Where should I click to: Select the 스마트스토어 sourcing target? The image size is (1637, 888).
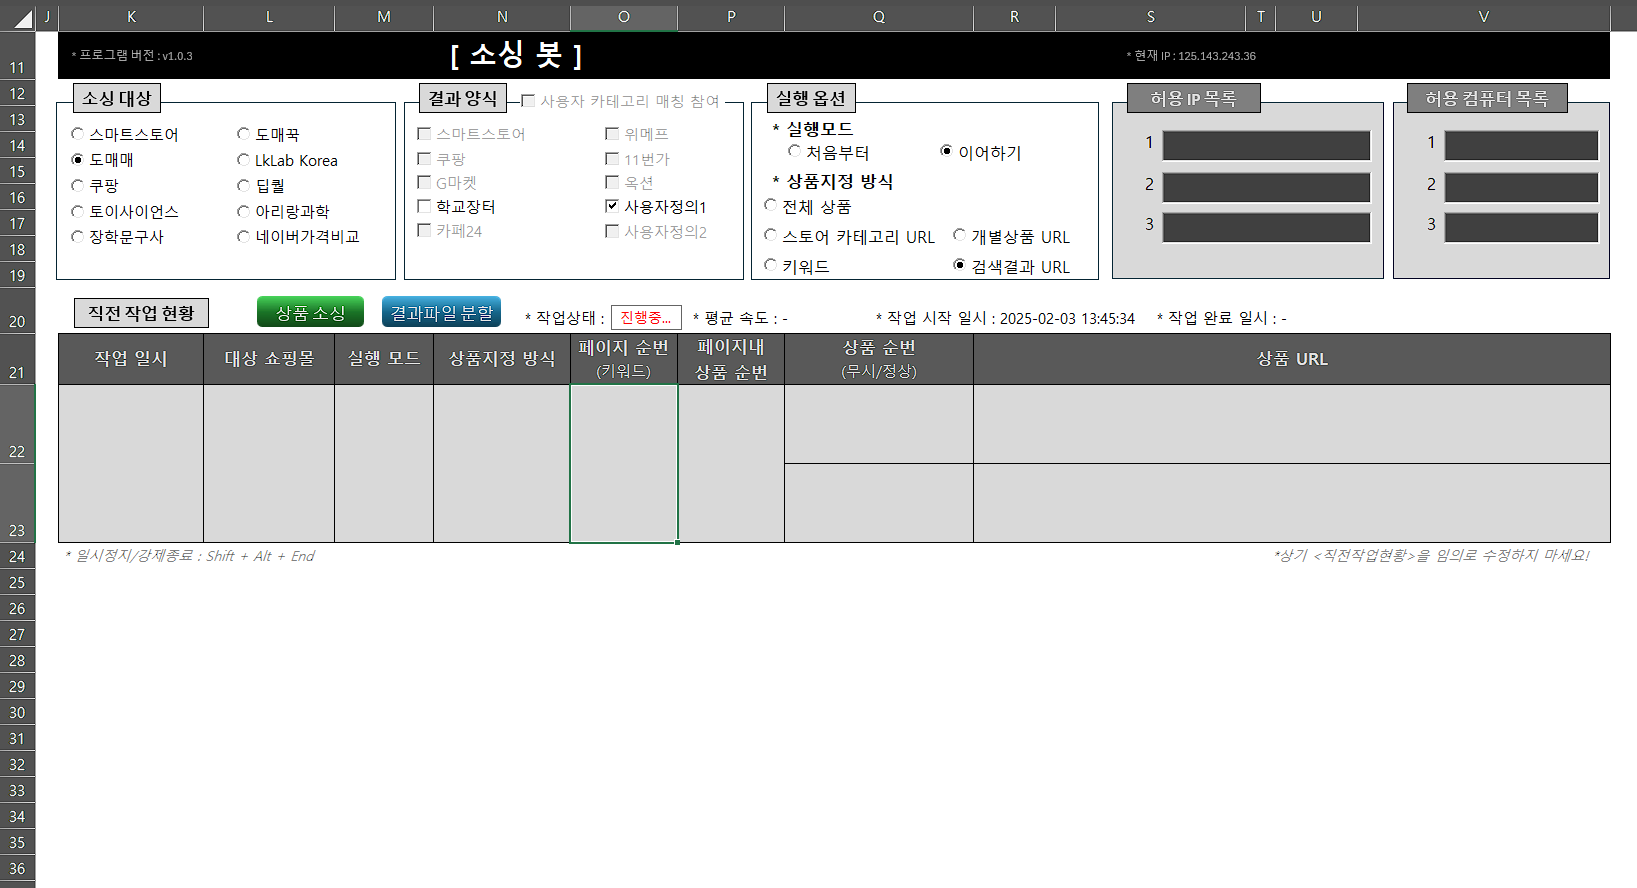(x=78, y=134)
